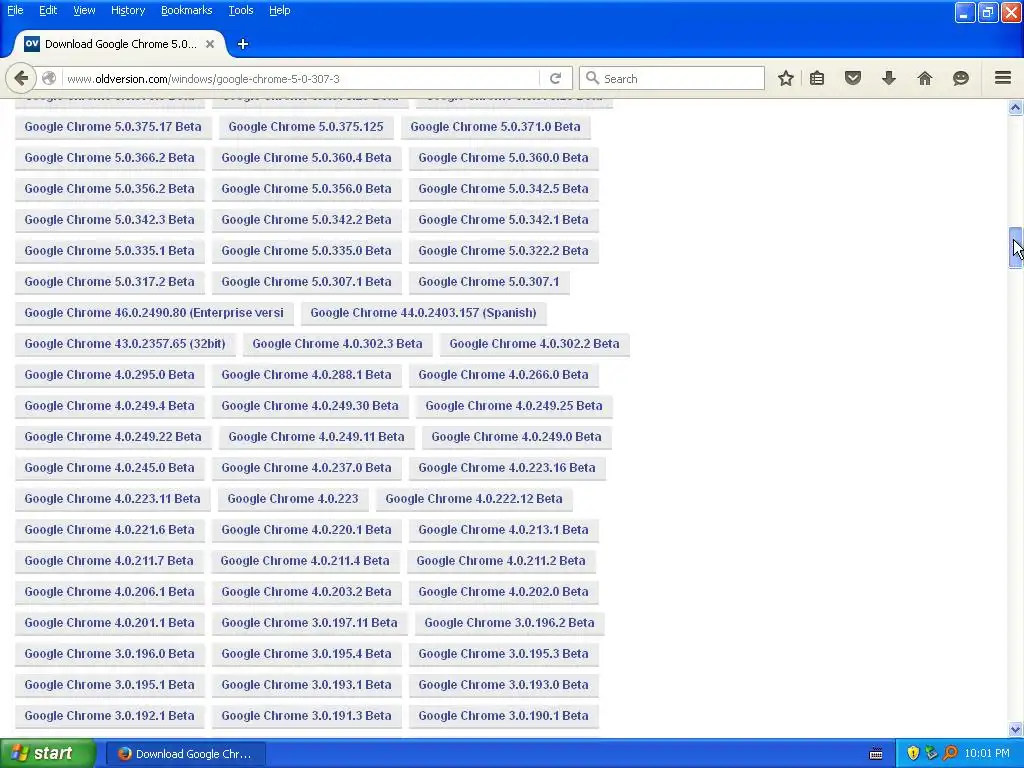Click the scrollbar down arrow

point(1016,729)
